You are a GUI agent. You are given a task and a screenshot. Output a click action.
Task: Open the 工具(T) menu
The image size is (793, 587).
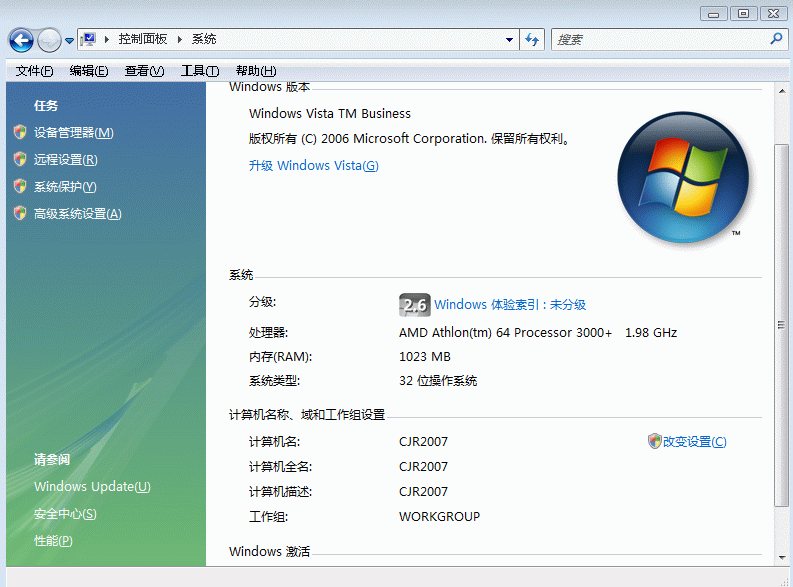click(200, 71)
